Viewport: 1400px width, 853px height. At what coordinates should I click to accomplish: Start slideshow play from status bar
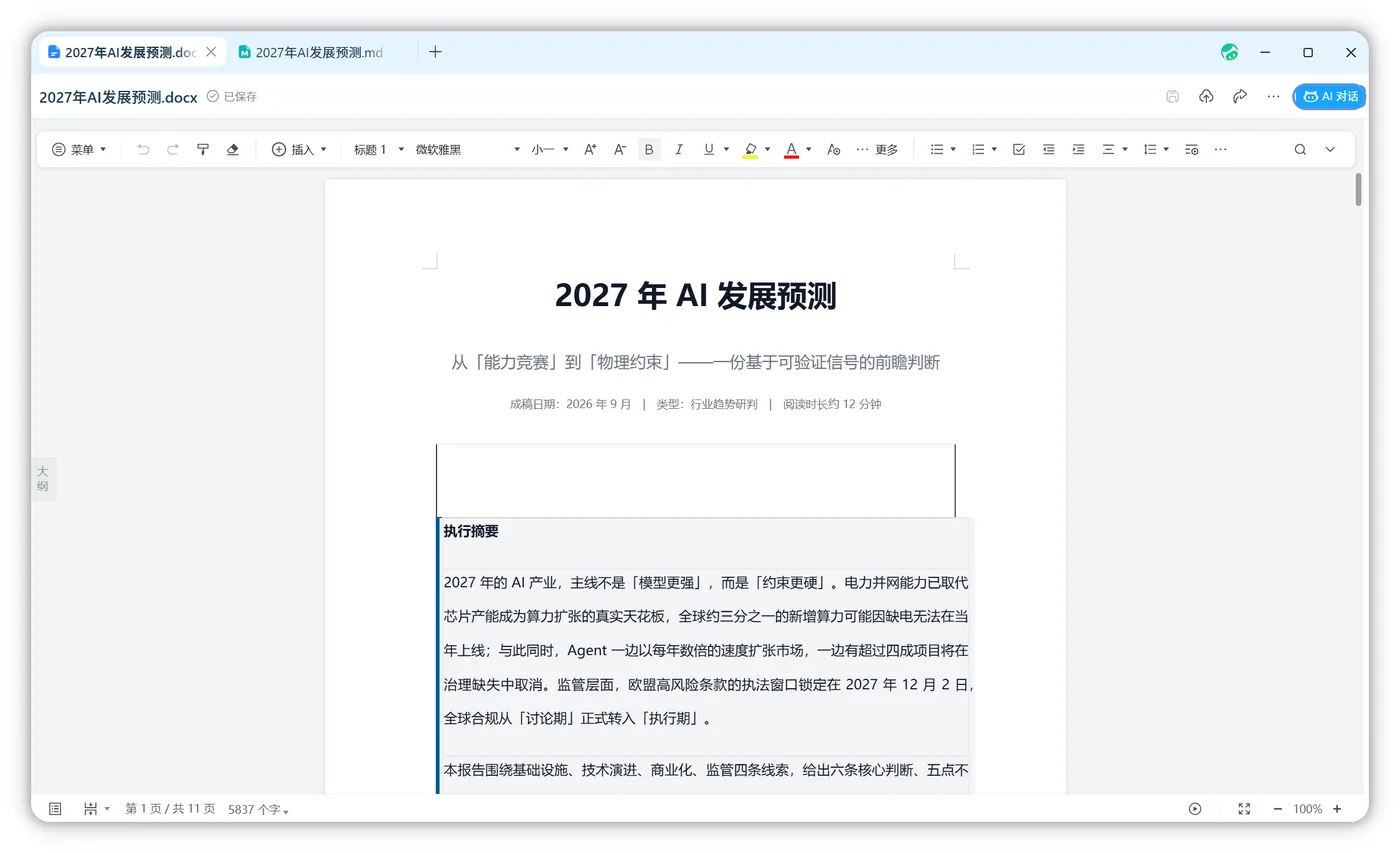click(1195, 808)
